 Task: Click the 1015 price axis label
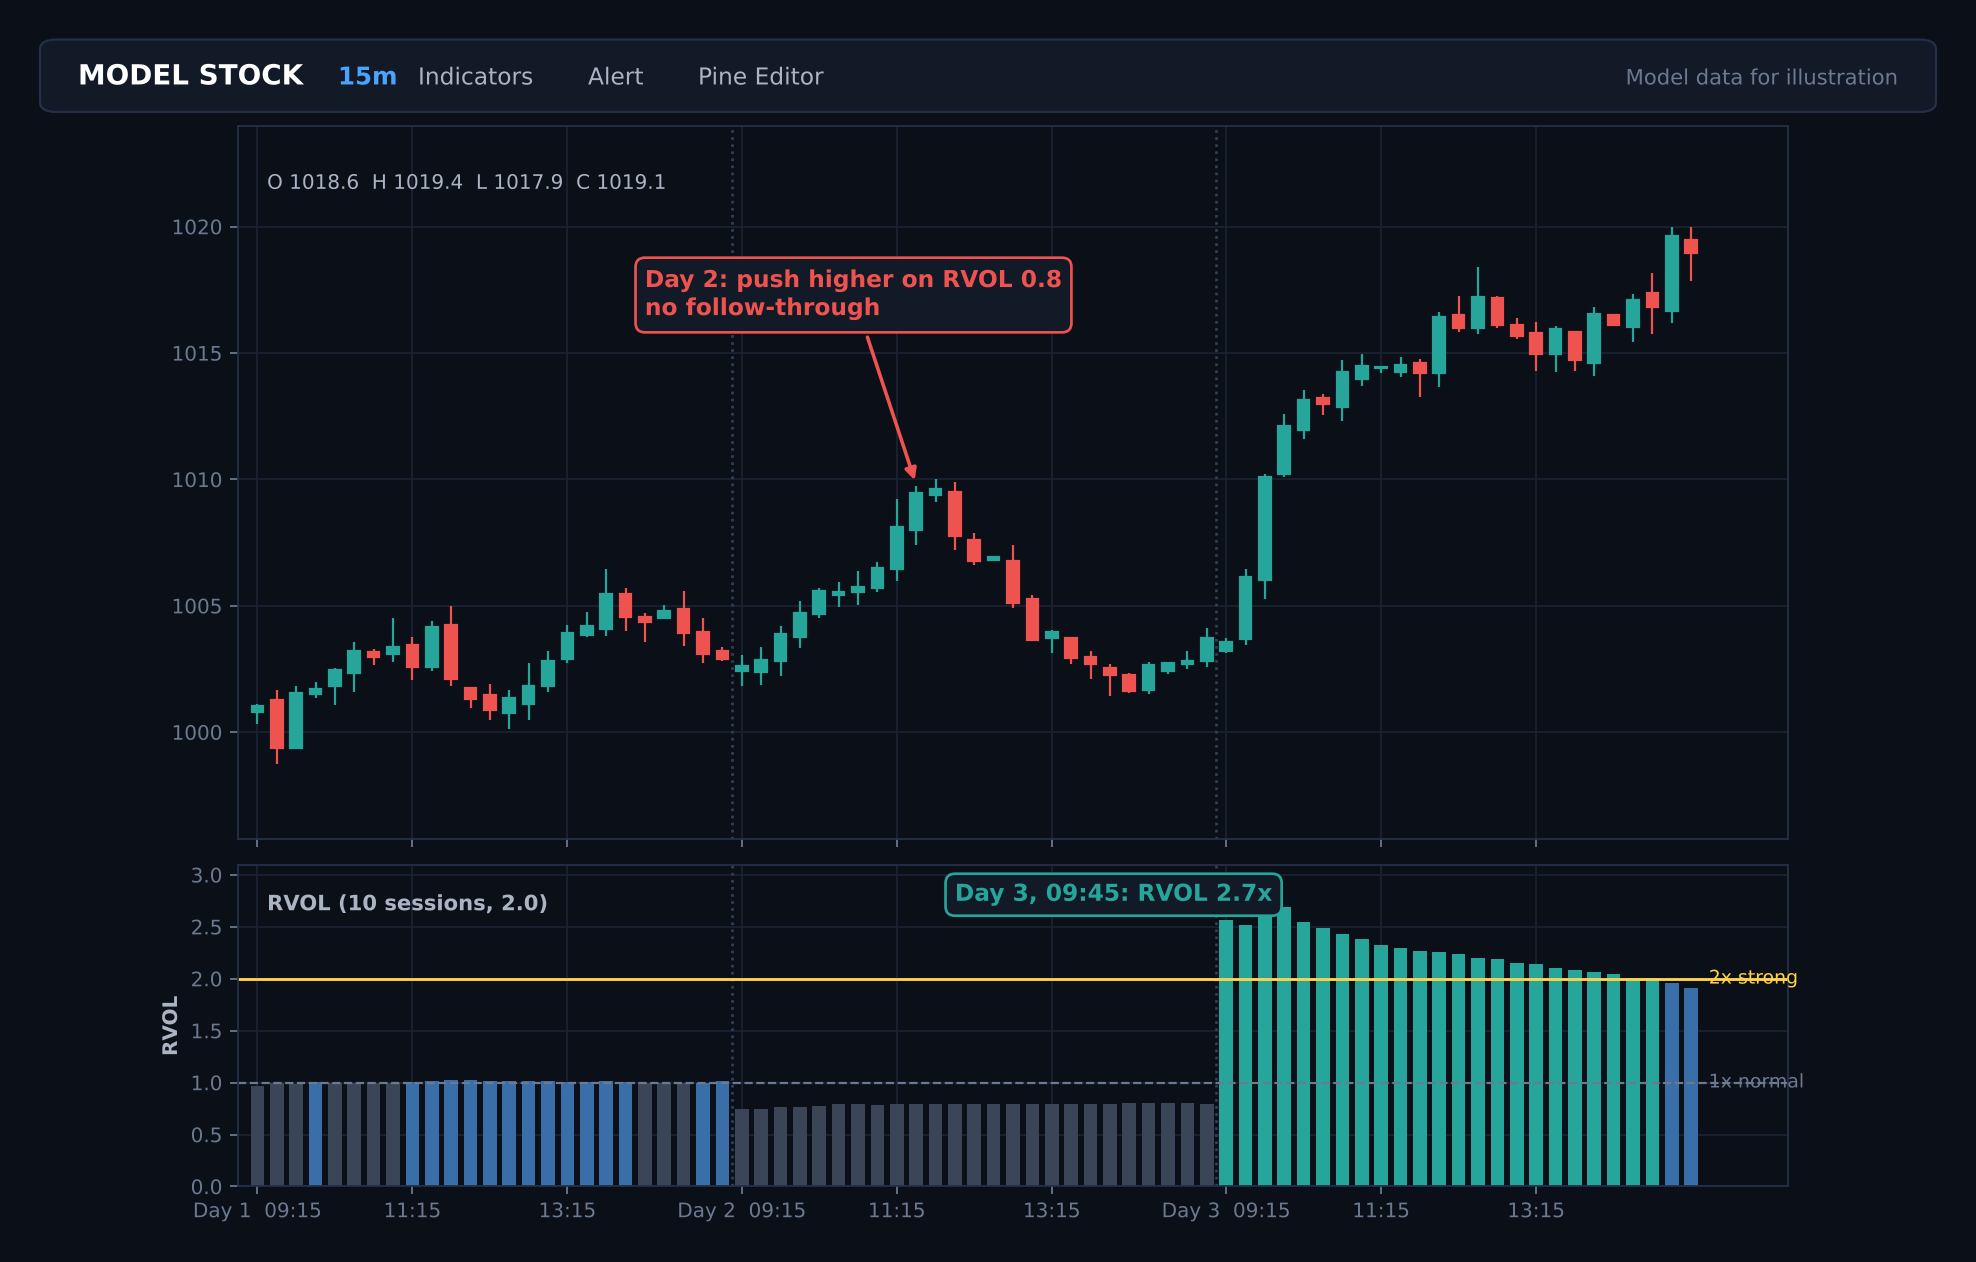197,353
